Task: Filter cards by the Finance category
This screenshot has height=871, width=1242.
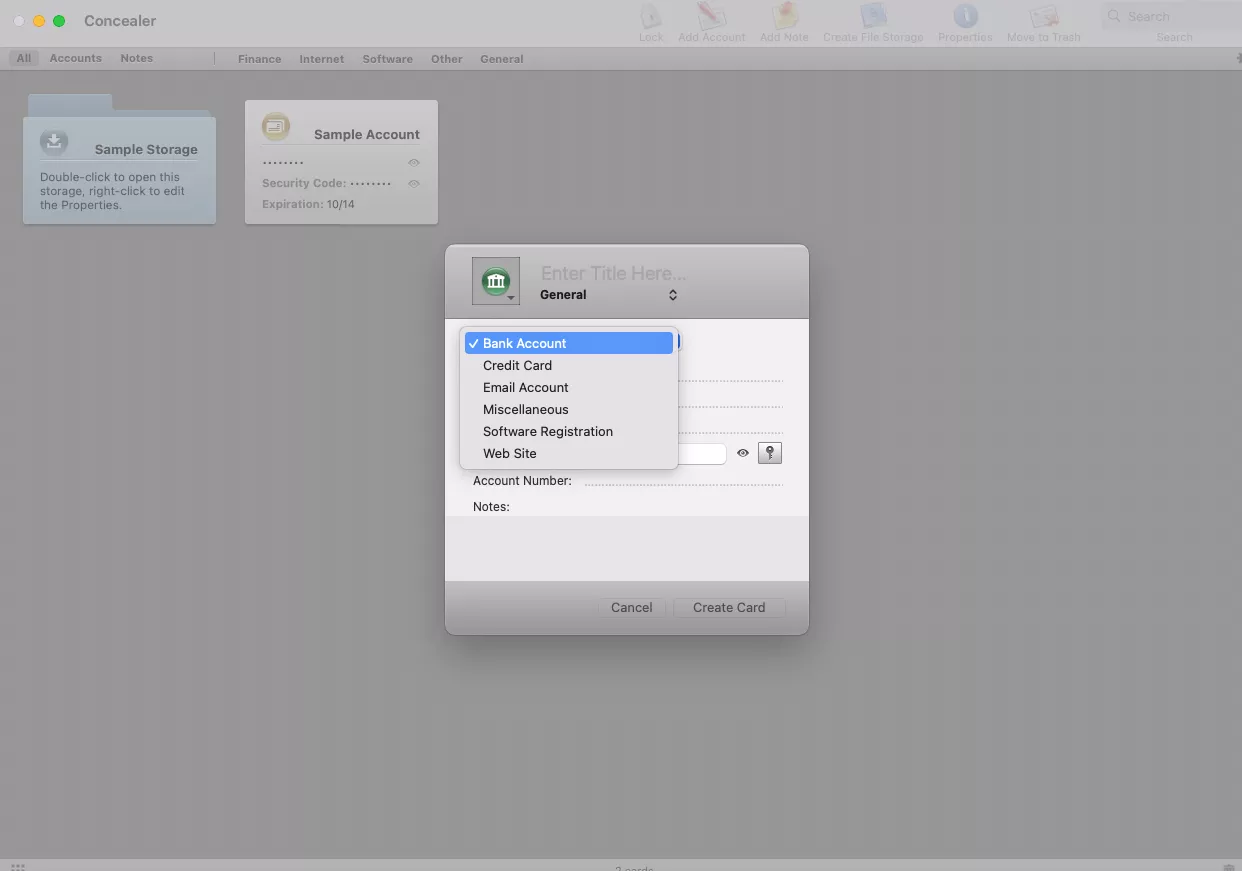Action: tap(259, 58)
